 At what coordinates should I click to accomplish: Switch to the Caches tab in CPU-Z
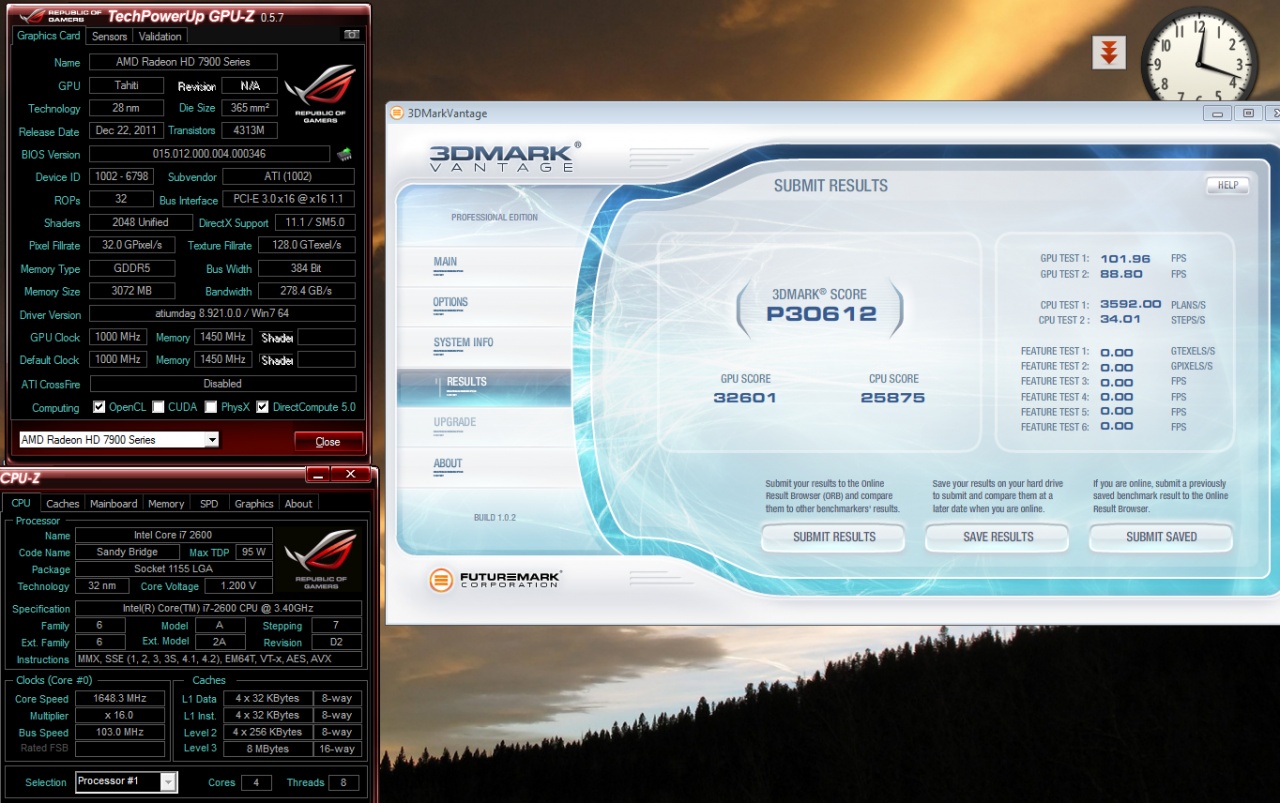point(63,504)
